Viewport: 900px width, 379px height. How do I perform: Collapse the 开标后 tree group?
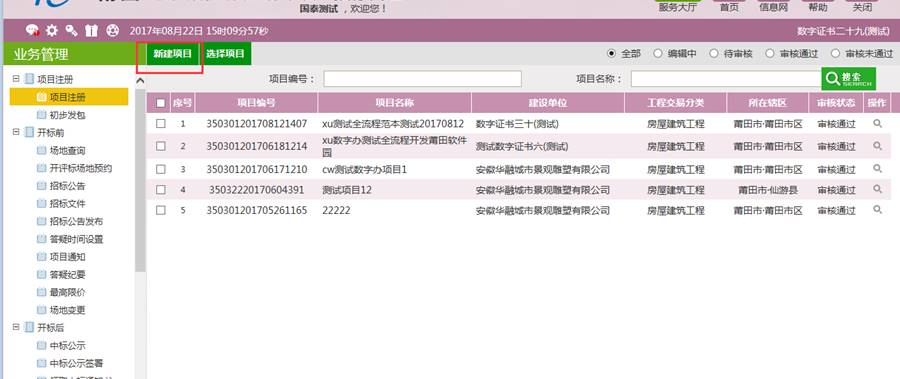point(15,328)
